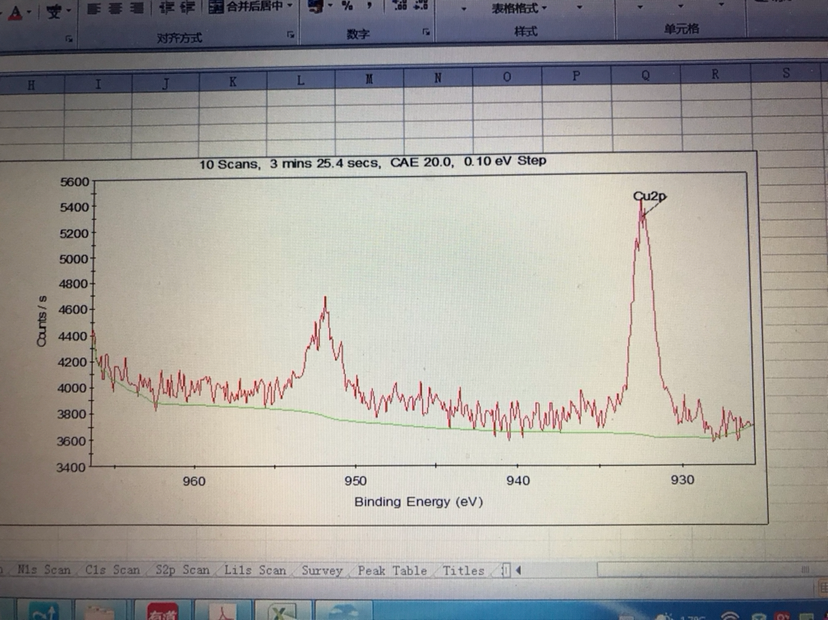The width and height of the screenshot is (828, 620).
Task: Open the Titles sheet tab
Action: click(x=464, y=570)
